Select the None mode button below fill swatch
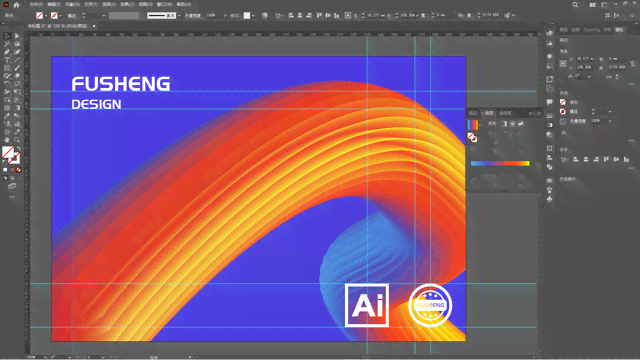 18,170
